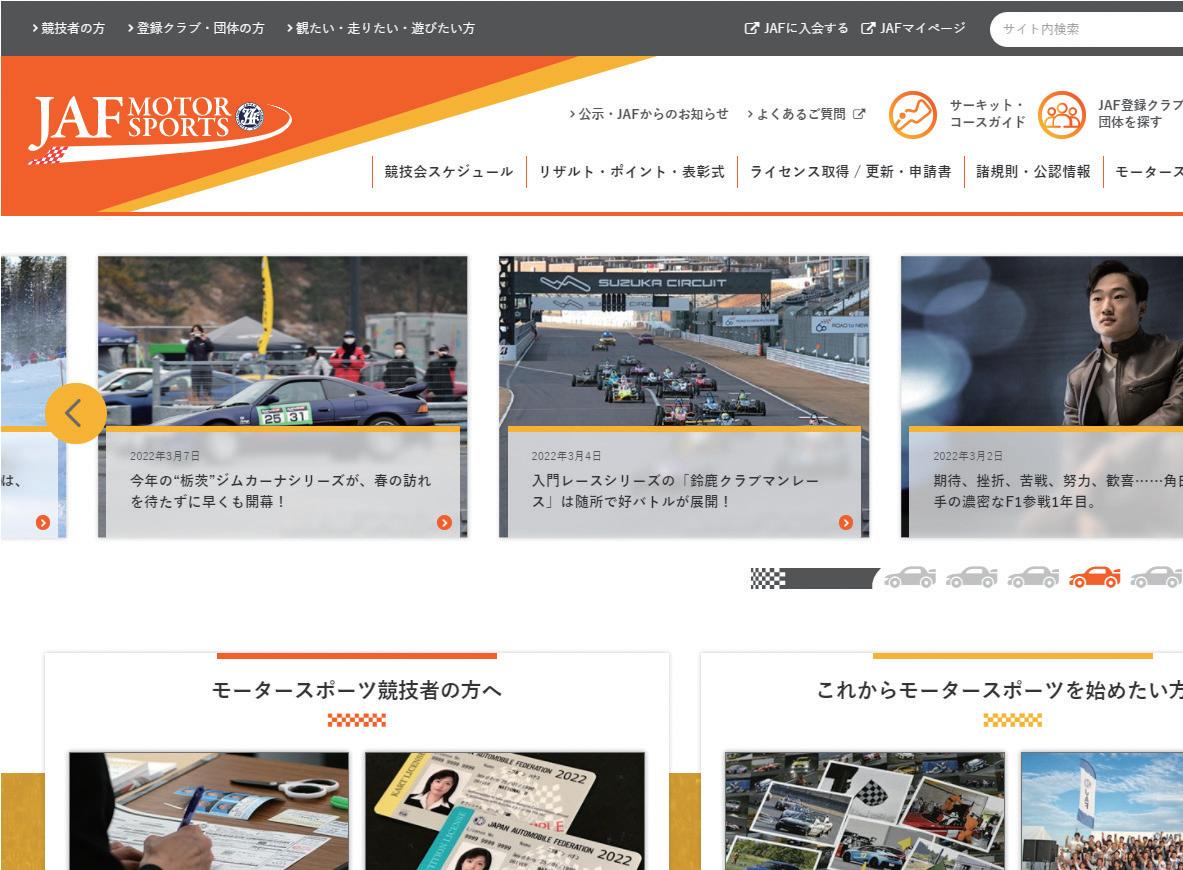Go to previous slide with yellow arrow
This screenshot has width=1183, height=870.
tap(75, 413)
